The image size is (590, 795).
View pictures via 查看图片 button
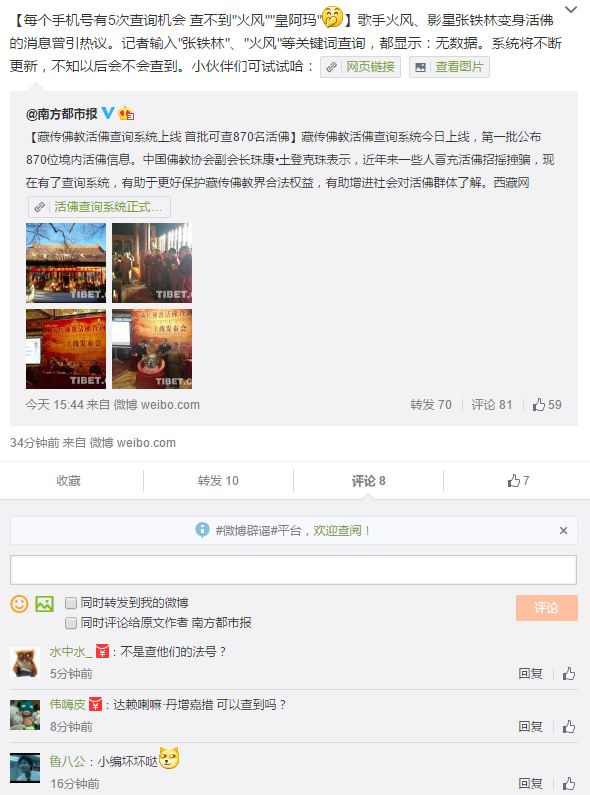(449, 67)
